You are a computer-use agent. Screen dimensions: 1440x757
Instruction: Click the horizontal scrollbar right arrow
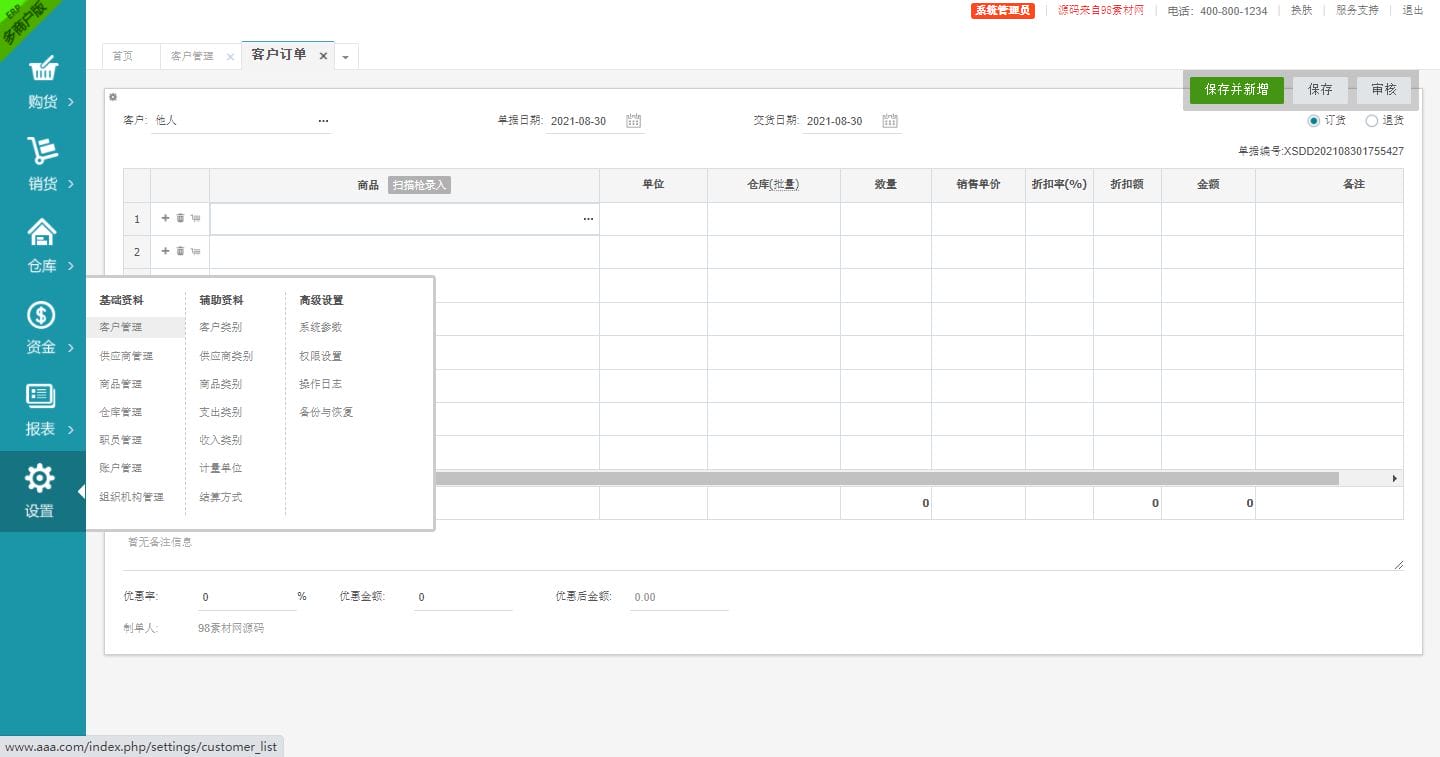pyautogui.click(x=1395, y=479)
